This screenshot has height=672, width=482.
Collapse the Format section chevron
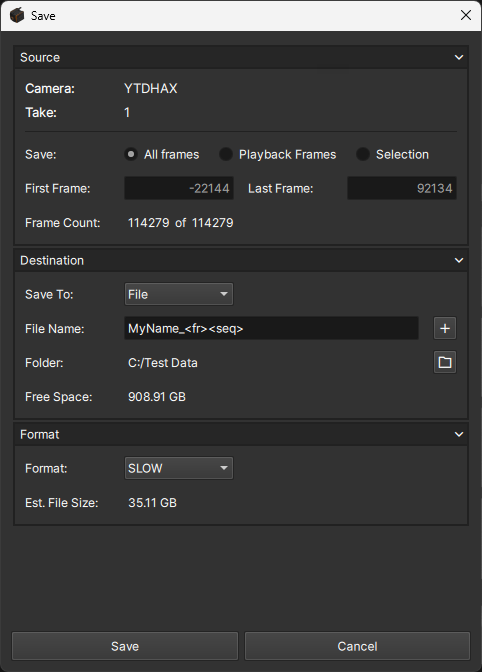click(458, 435)
